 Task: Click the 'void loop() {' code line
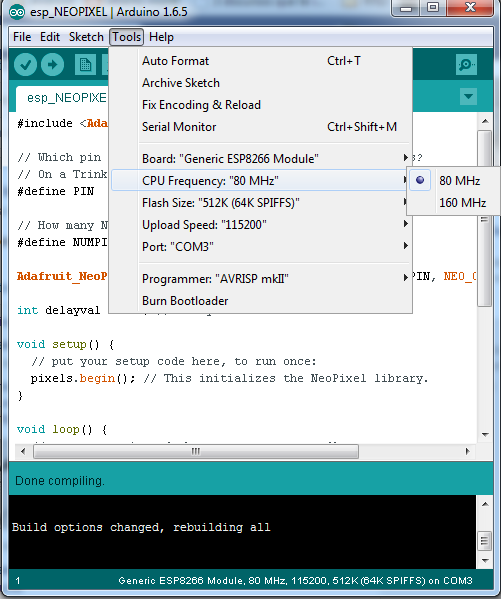(62, 429)
